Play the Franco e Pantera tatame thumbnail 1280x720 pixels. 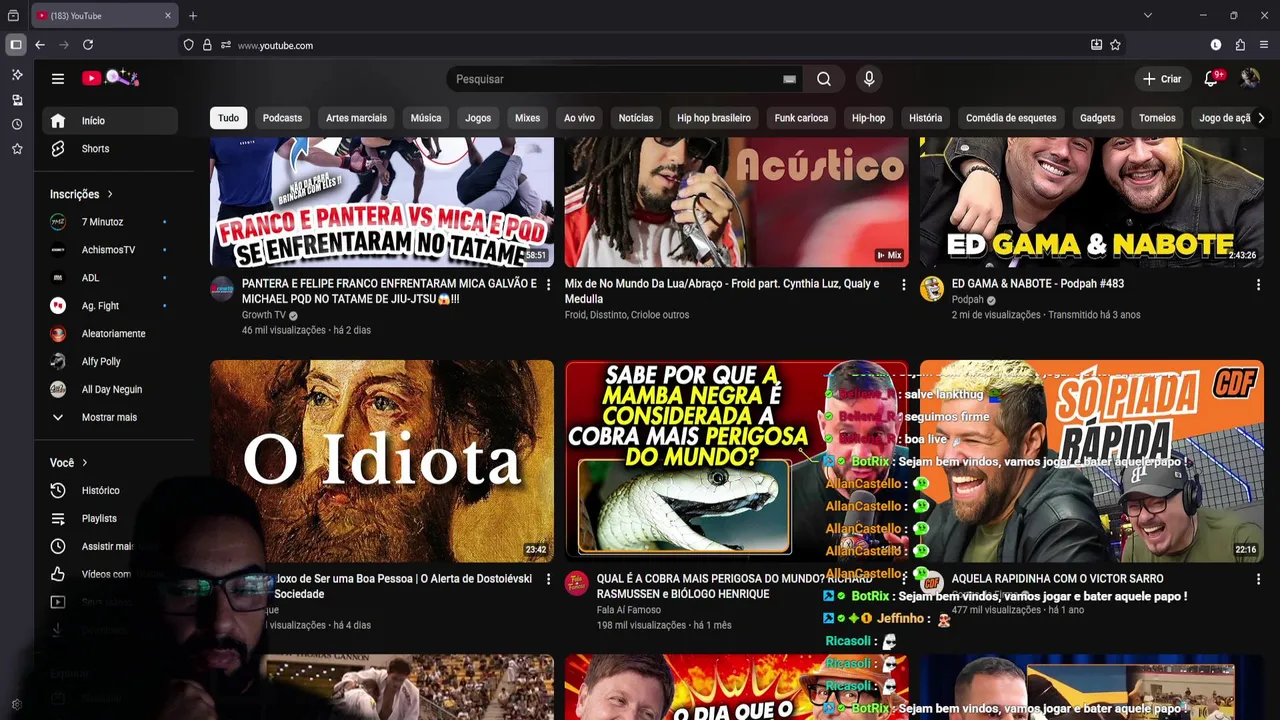[x=382, y=202]
